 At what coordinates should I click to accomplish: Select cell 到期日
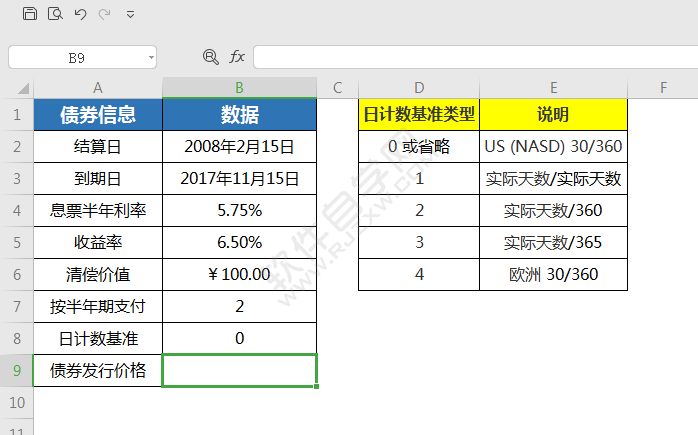98,179
